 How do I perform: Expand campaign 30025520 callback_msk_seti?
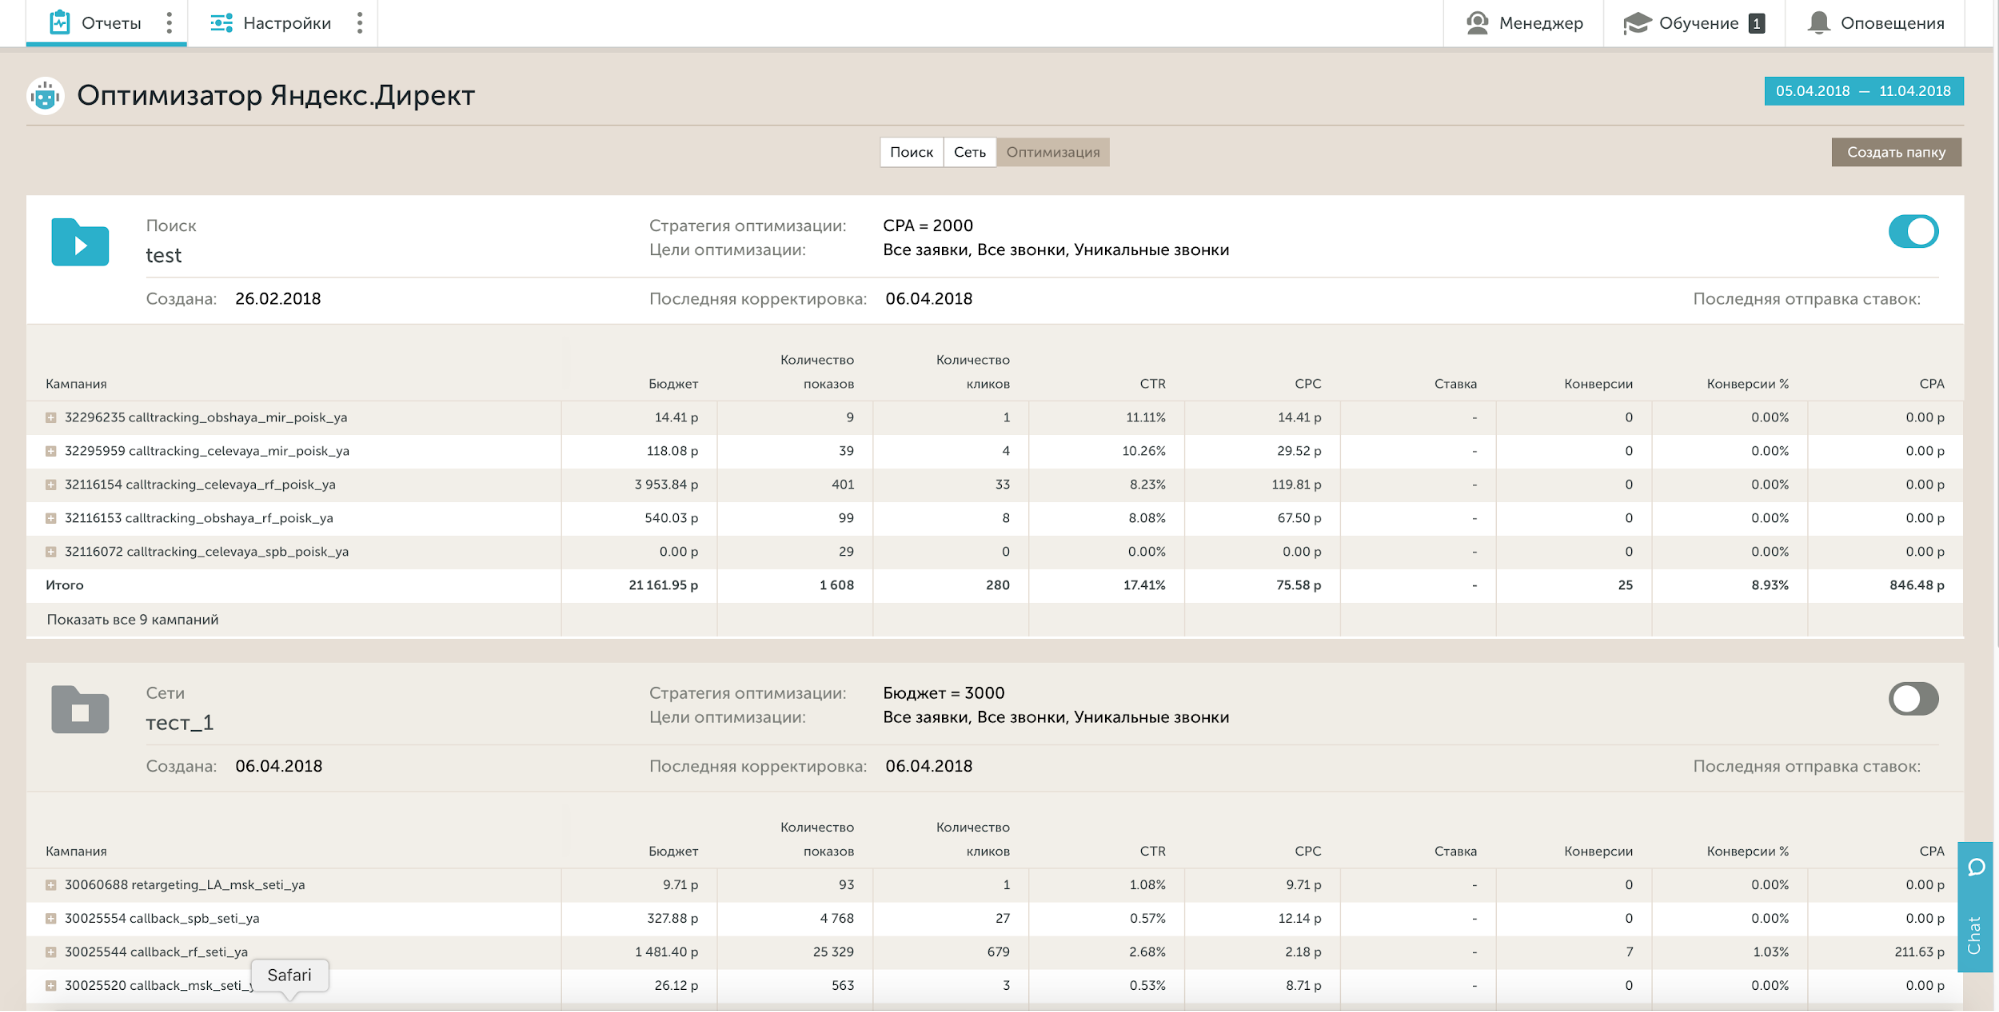(51, 985)
